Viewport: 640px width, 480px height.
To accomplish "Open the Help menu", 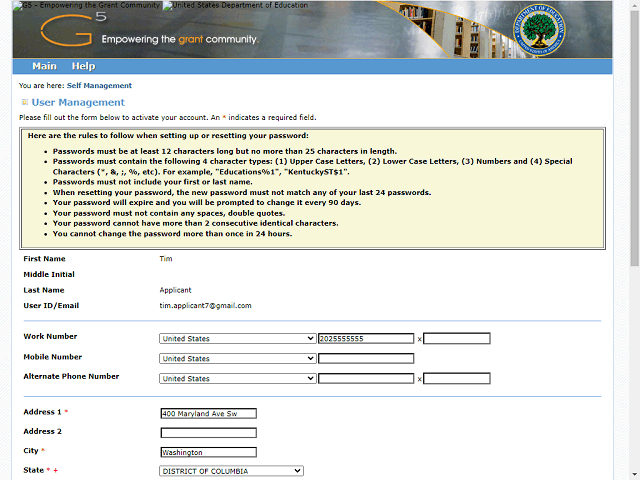I will coord(84,66).
